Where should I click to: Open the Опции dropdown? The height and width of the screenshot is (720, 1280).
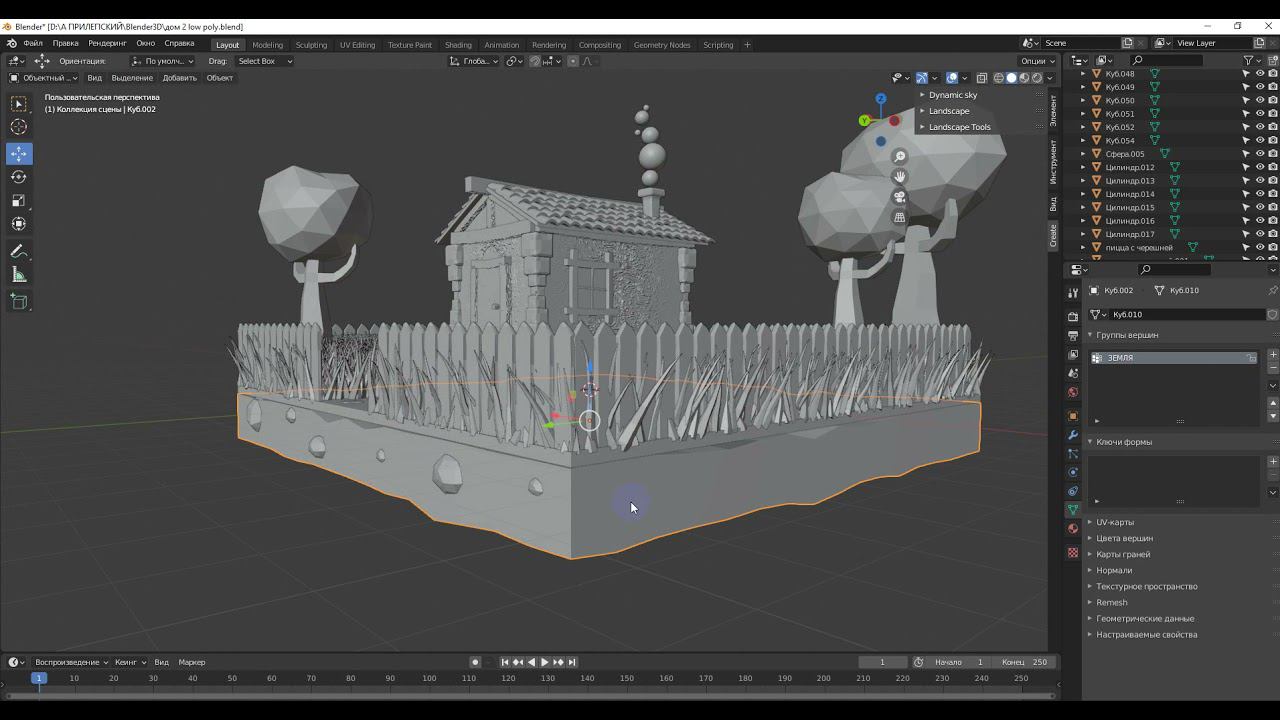click(x=1036, y=61)
